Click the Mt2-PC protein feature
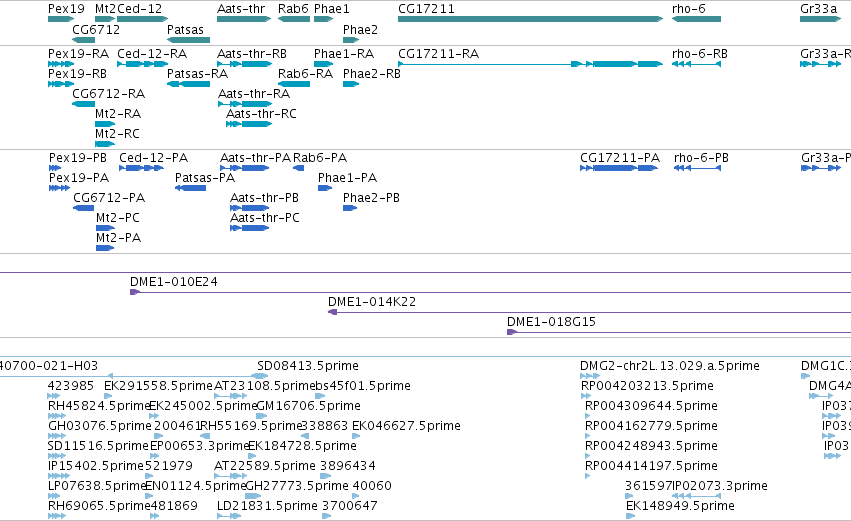The height and width of the screenshot is (521, 851). 105,228
